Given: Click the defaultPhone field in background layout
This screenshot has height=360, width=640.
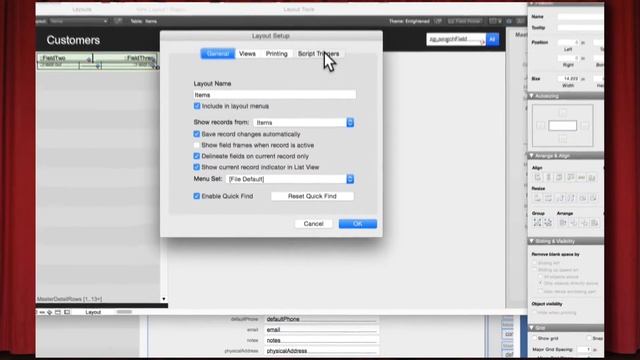Looking at the screenshot, I should click(321, 319).
